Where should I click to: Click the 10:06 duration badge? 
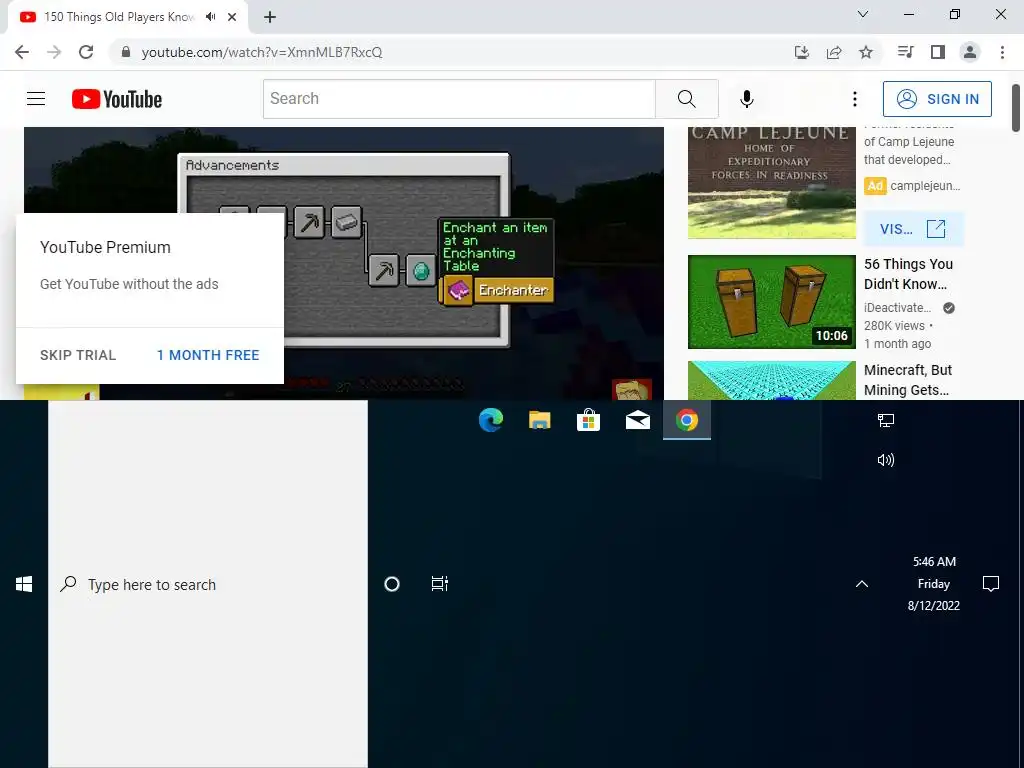(x=831, y=336)
